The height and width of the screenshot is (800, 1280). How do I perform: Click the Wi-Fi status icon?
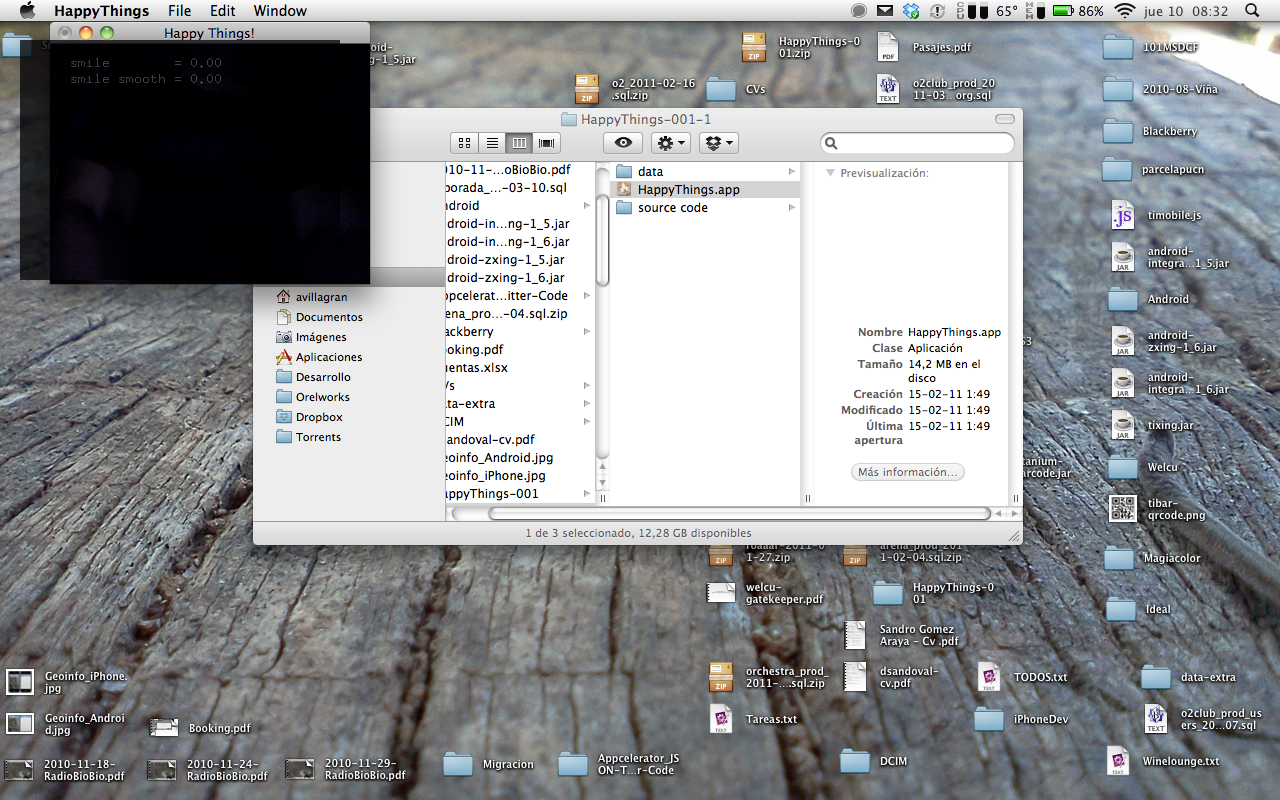coord(1124,11)
